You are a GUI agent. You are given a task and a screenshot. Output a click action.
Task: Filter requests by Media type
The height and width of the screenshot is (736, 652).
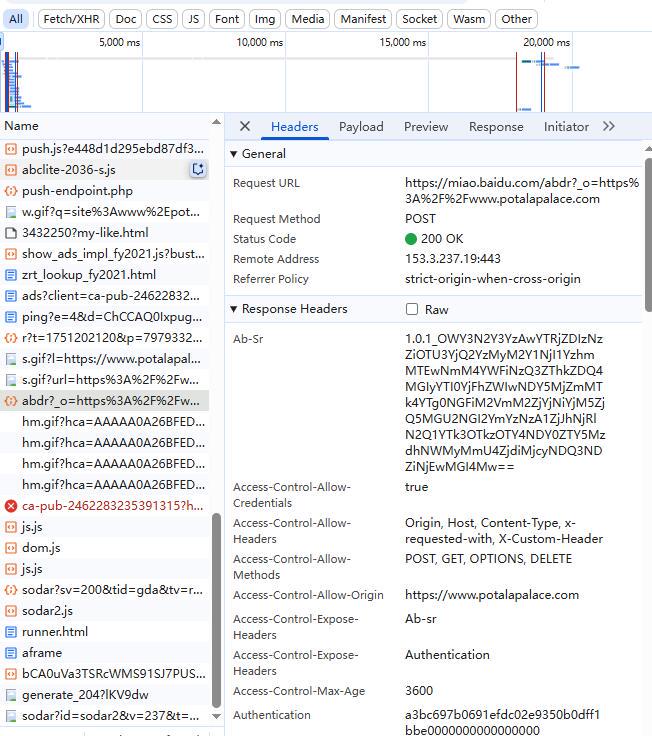[x=307, y=19]
